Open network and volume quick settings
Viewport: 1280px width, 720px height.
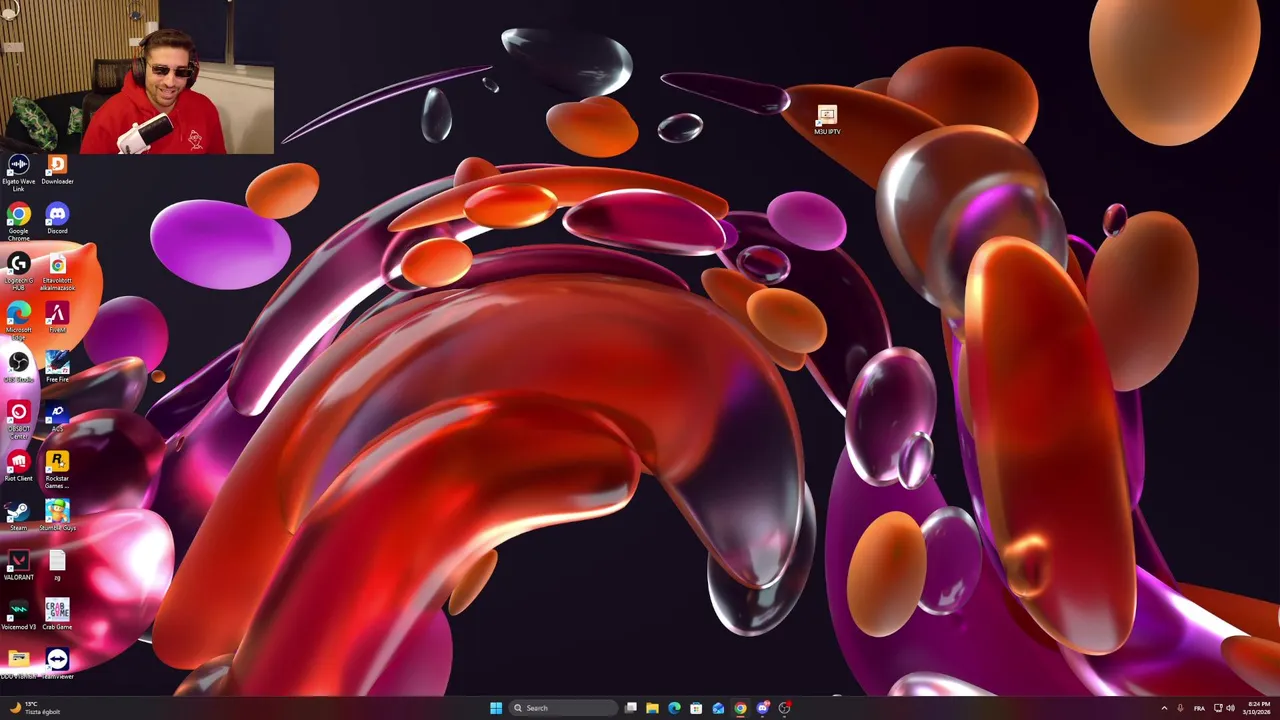1223,708
